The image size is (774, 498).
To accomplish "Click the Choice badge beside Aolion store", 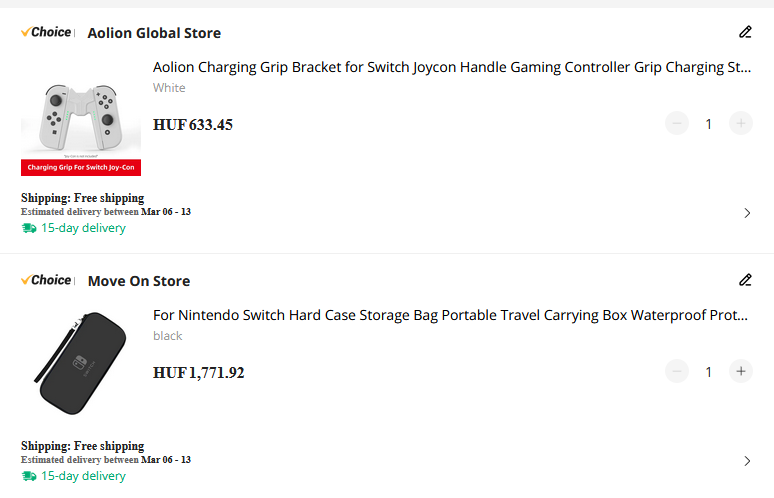I will pos(46,32).
